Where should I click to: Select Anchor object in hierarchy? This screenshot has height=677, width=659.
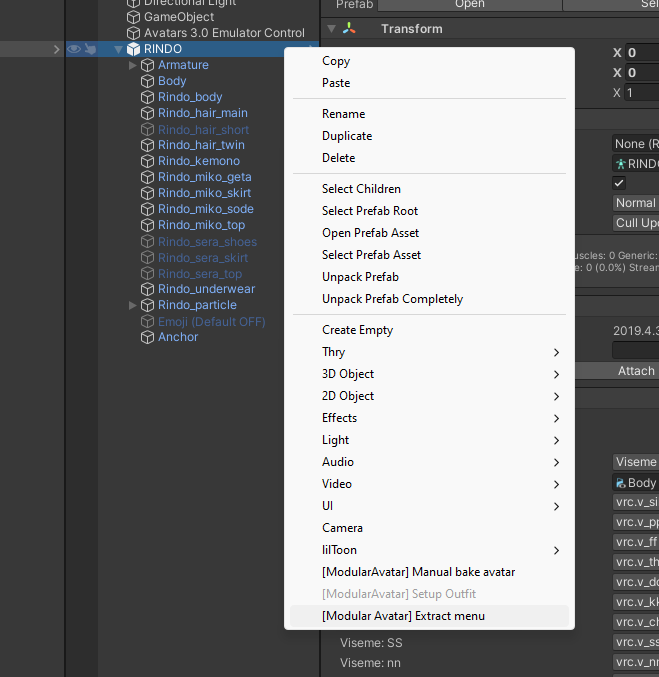(x=178, y=337)
